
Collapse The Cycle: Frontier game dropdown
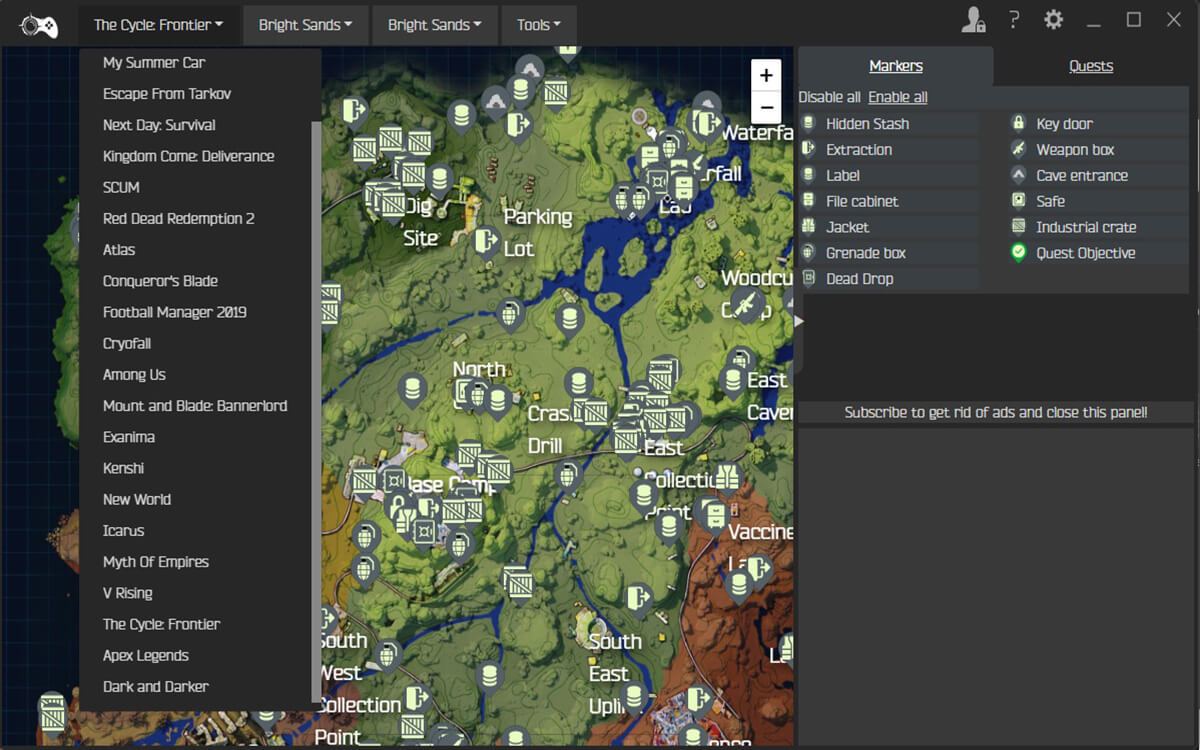[x=159, y=25]
